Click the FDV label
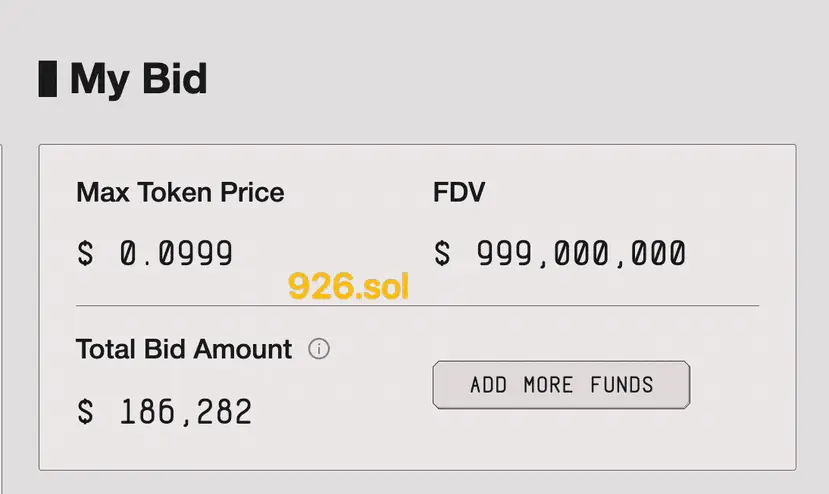Viewport: 829px width, 494px height. (x=459, y=193)
